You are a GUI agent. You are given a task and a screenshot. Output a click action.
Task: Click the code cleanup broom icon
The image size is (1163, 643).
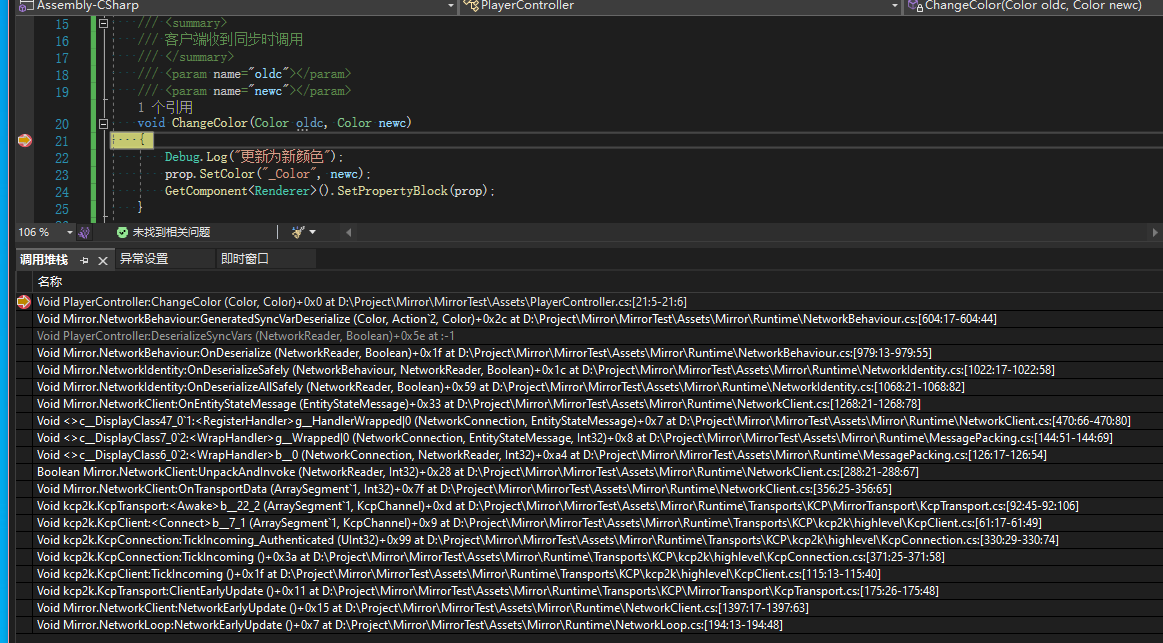click(297, 232)
